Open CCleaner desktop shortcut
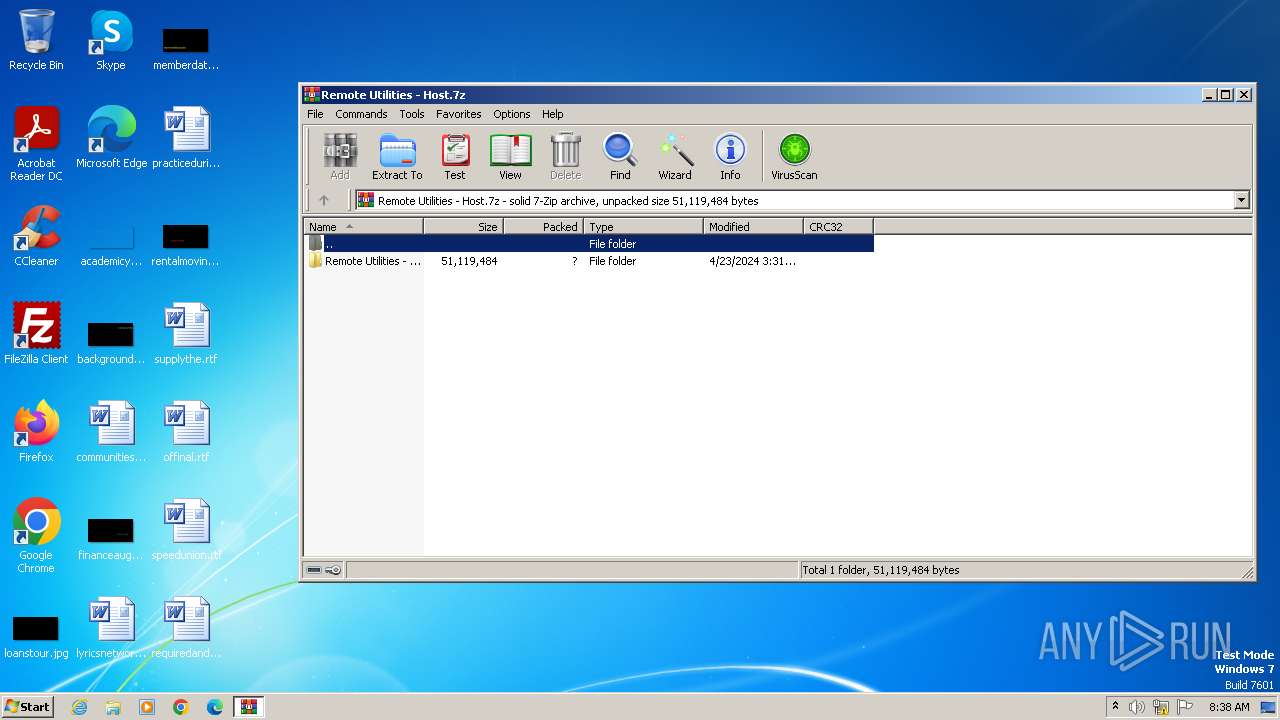The image size is (1280, 720). [36, 236]
